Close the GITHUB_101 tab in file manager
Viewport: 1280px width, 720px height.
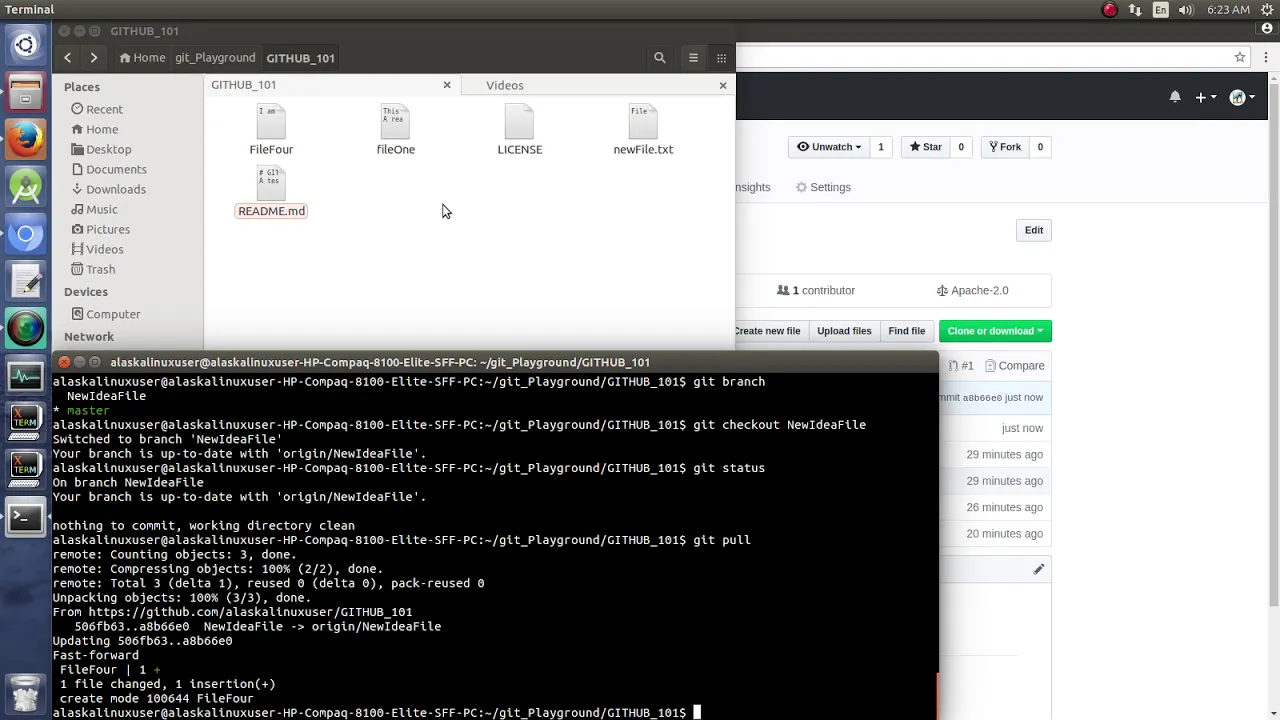tap(447, 85)
